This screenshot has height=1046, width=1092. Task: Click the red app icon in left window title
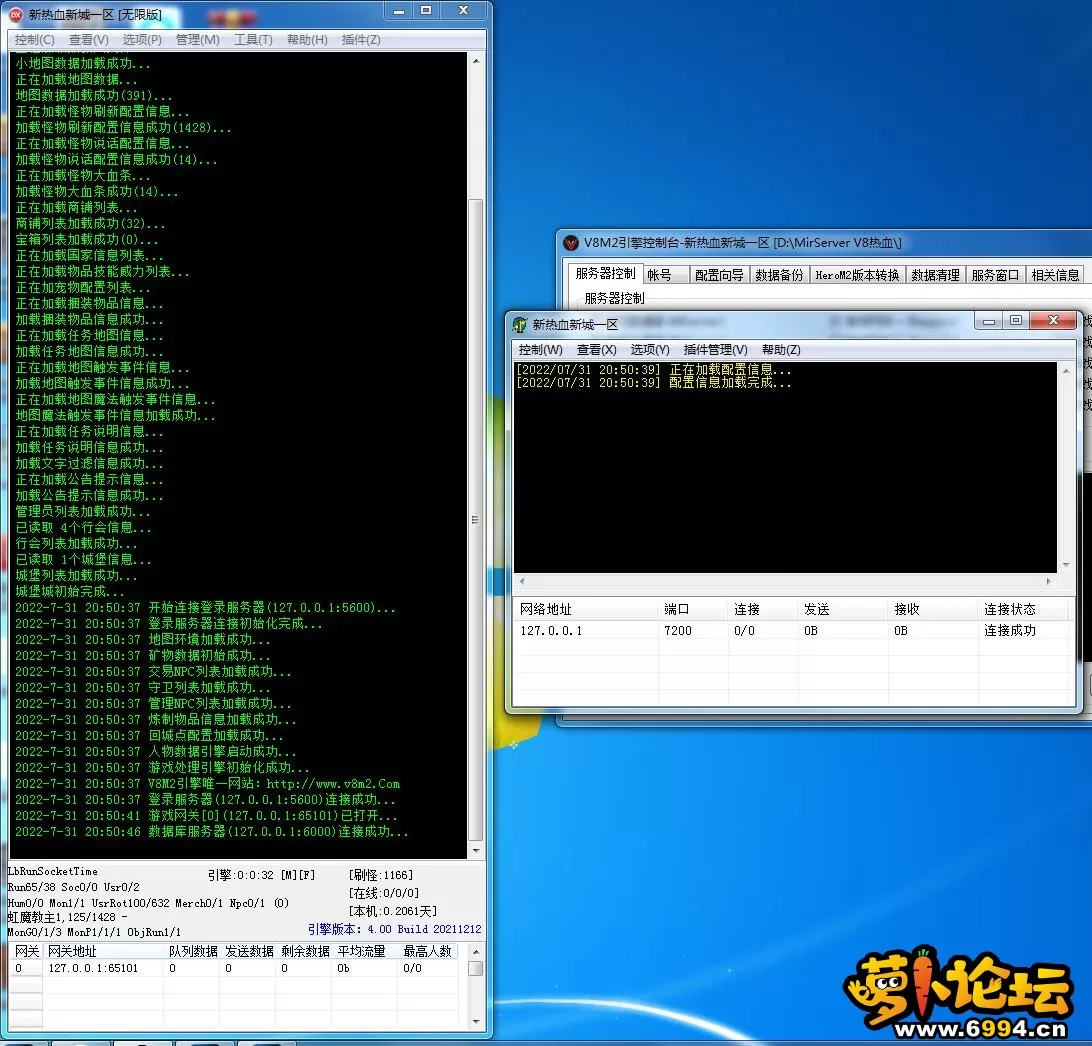16,14
